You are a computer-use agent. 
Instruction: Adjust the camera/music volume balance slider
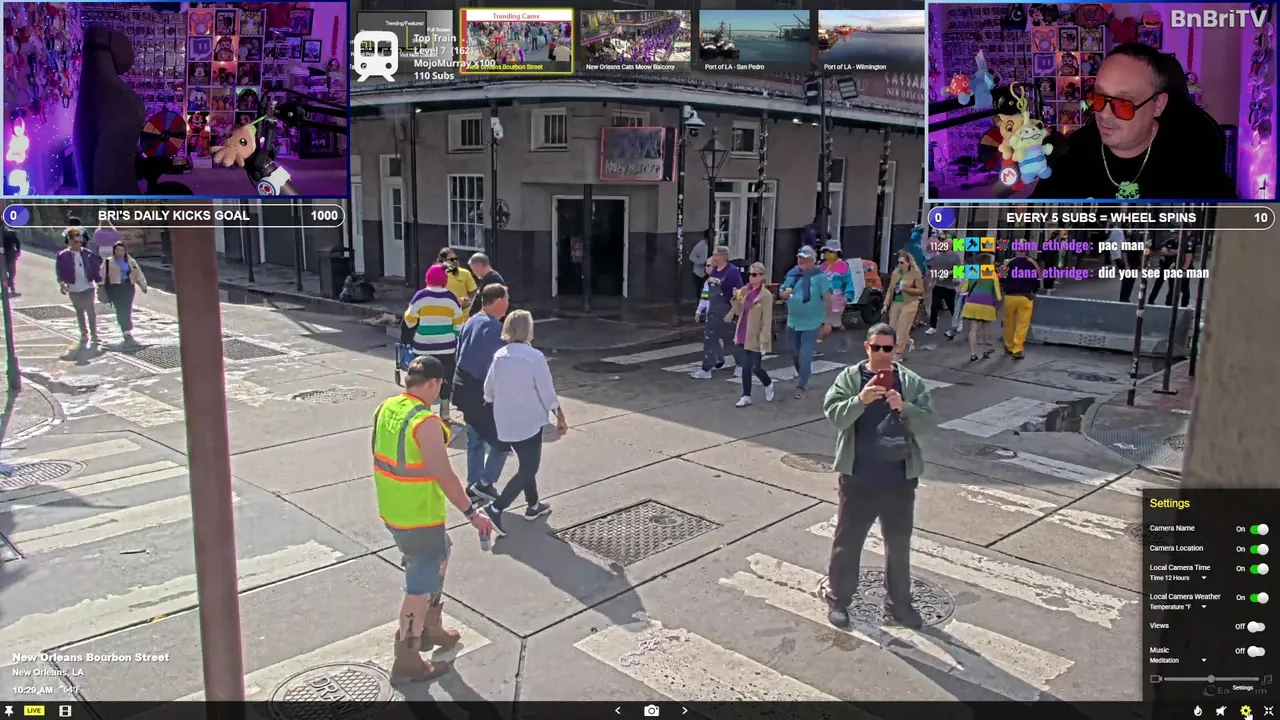pos(1211,680)
